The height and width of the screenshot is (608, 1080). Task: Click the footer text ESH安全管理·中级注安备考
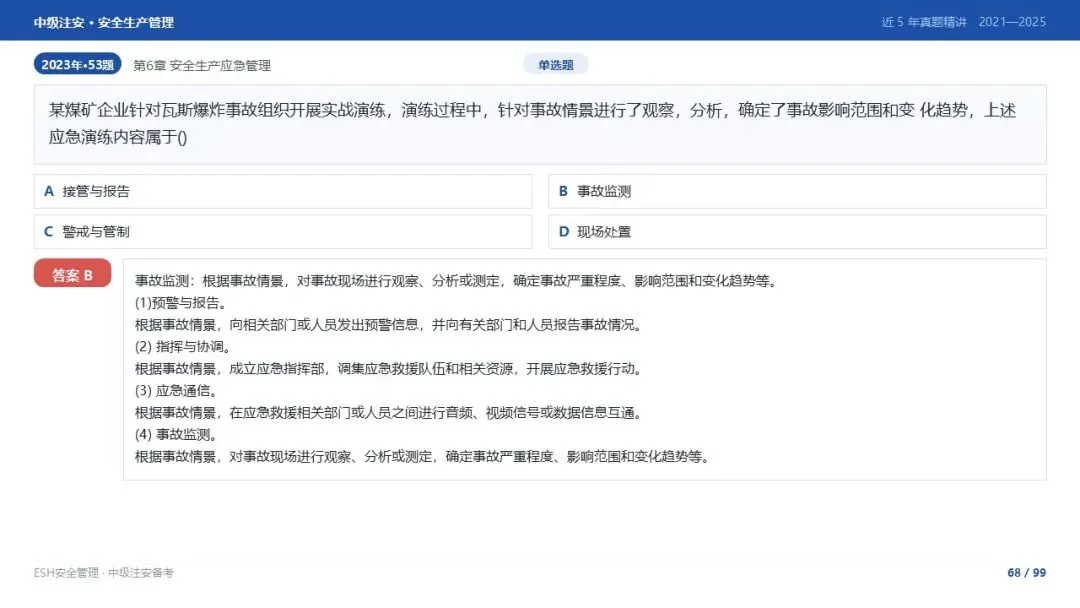tap(103, 573)
